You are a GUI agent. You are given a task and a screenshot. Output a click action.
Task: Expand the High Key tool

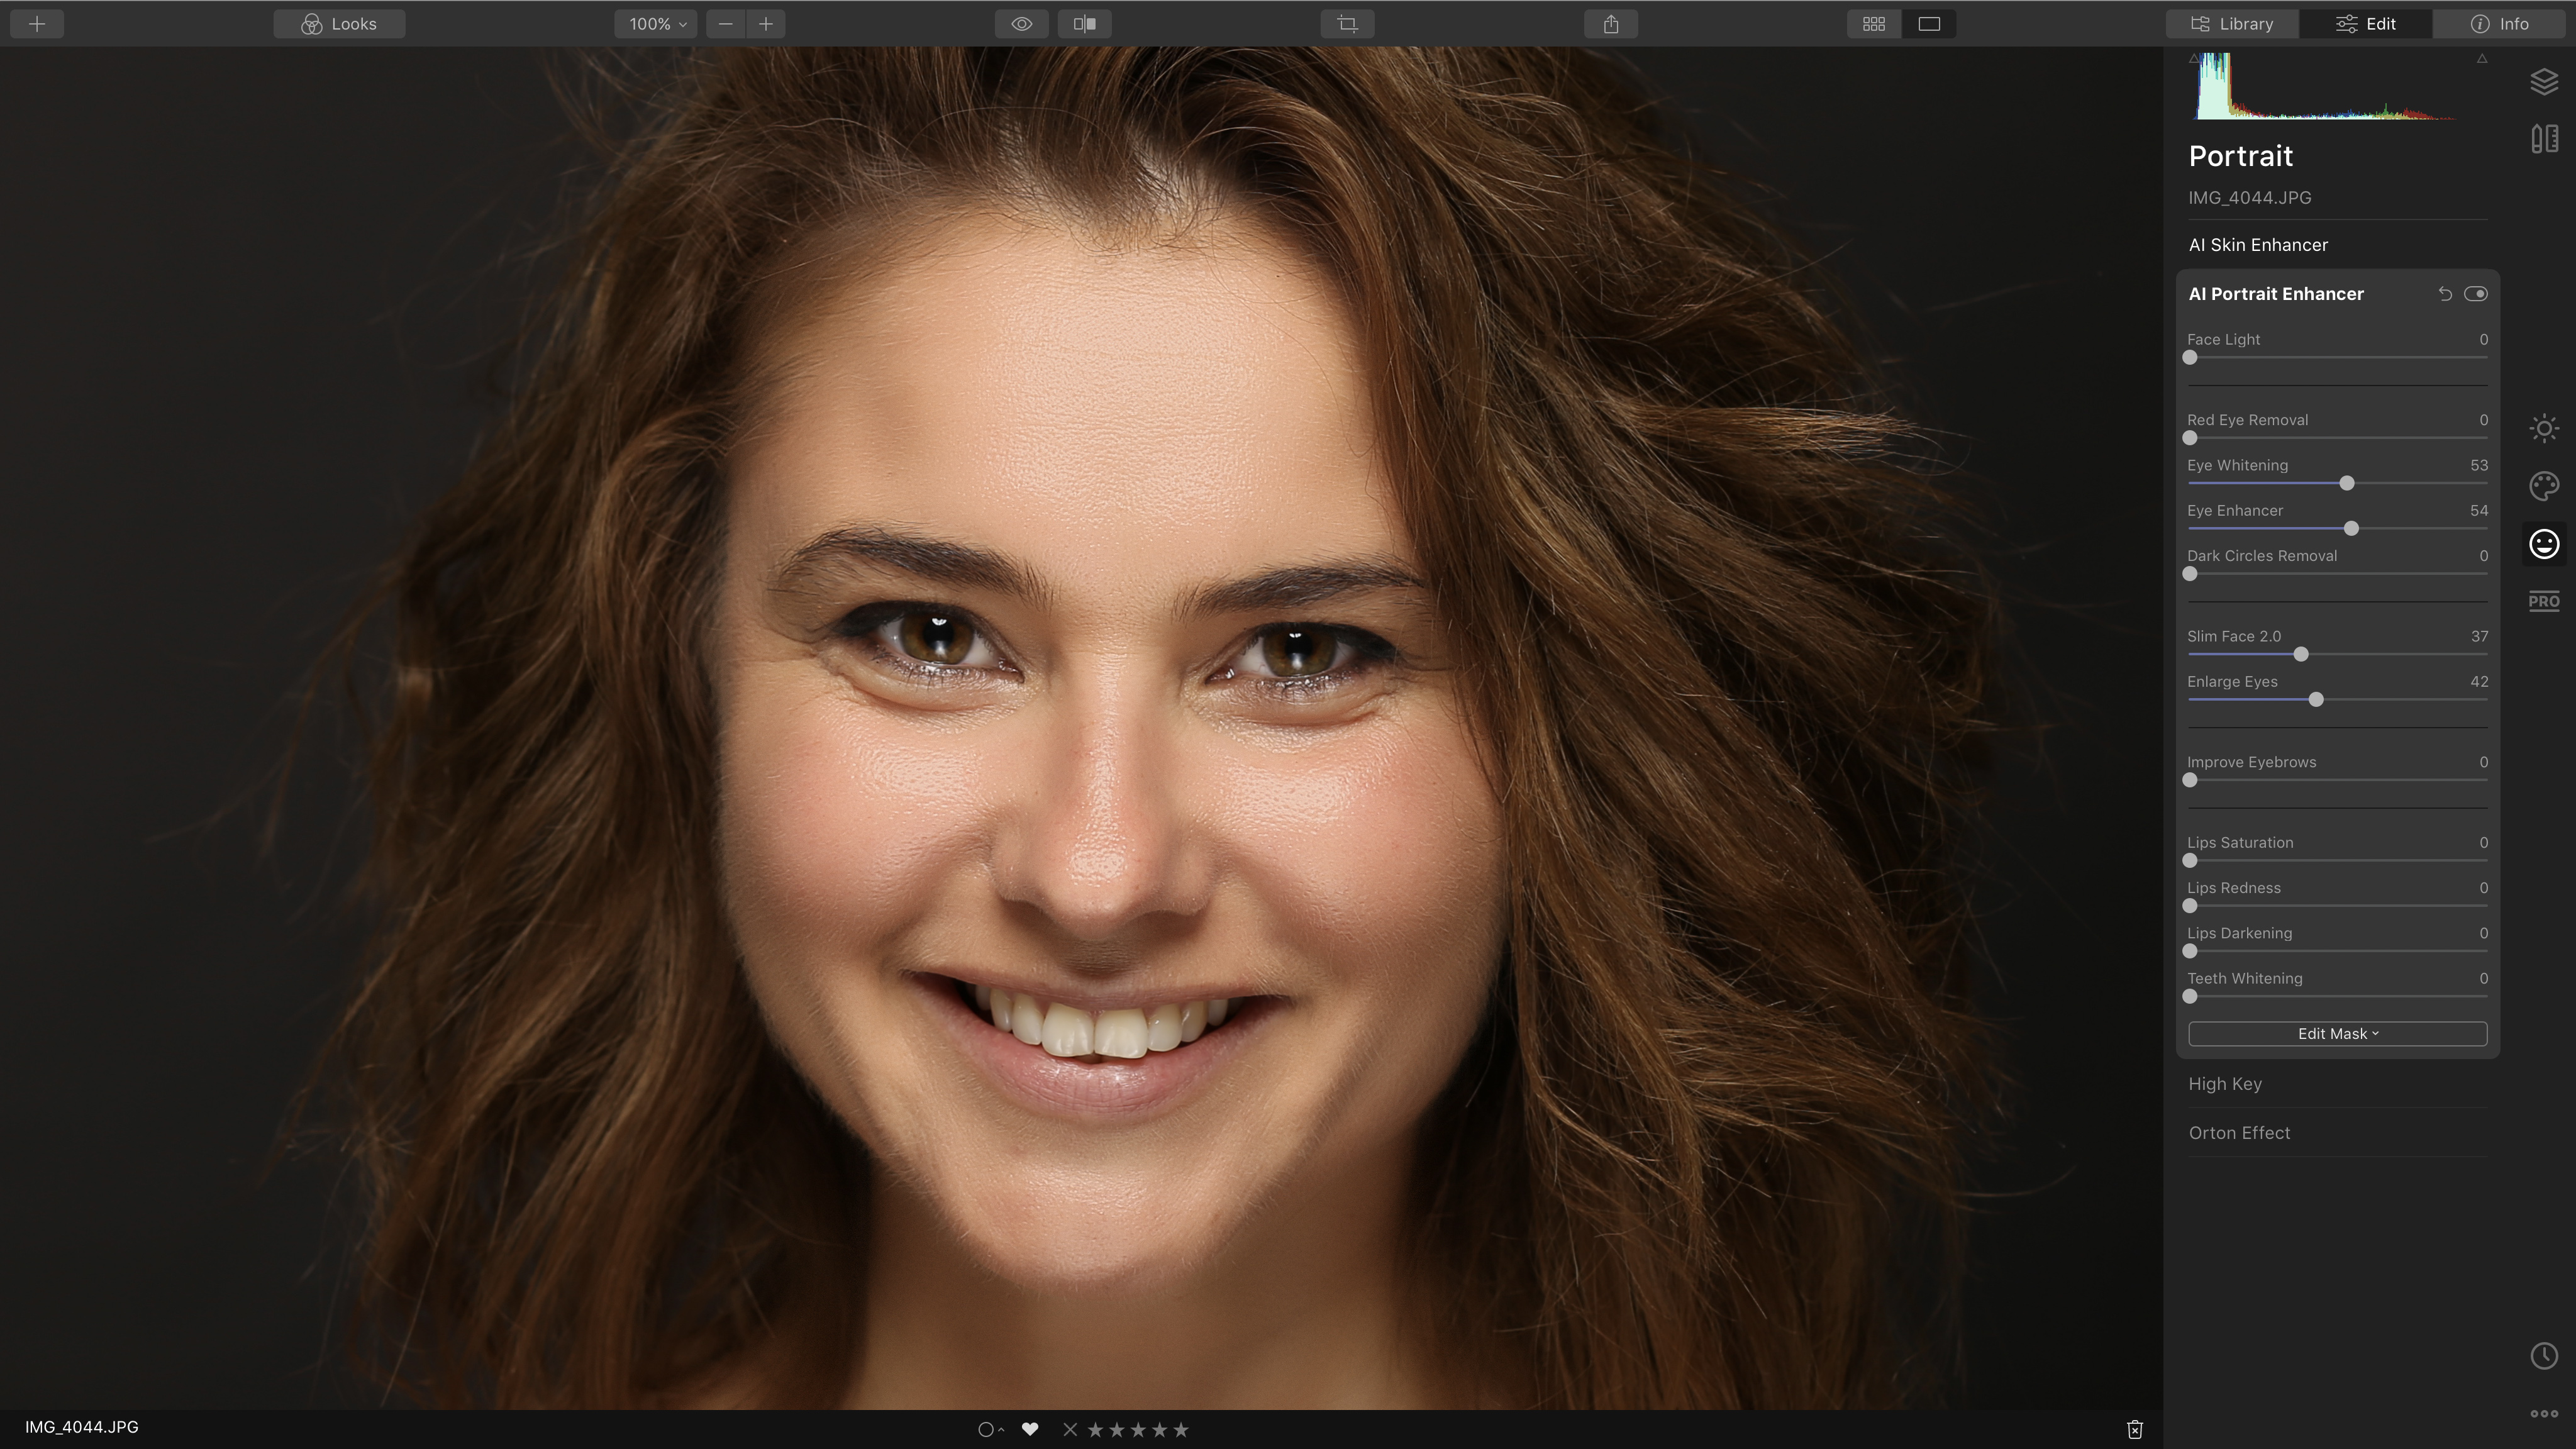(x=2225, y=1084)
